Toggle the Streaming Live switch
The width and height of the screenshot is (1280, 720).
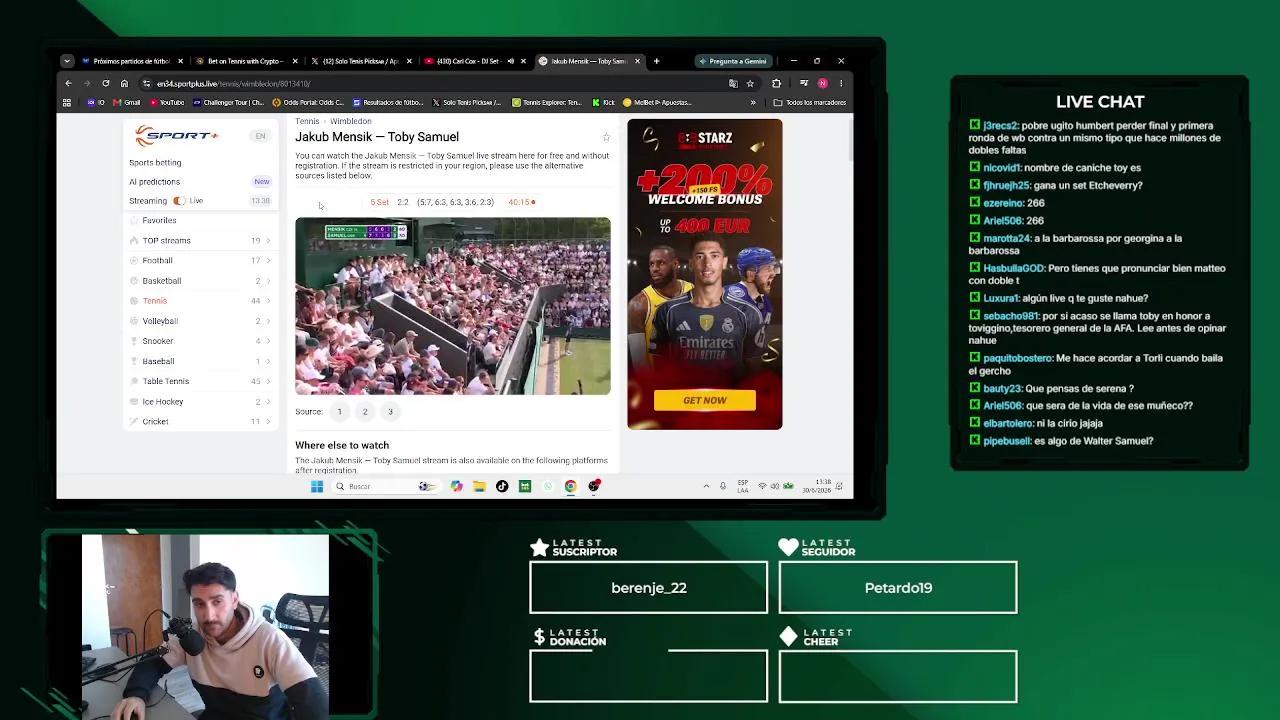[179, 201]
